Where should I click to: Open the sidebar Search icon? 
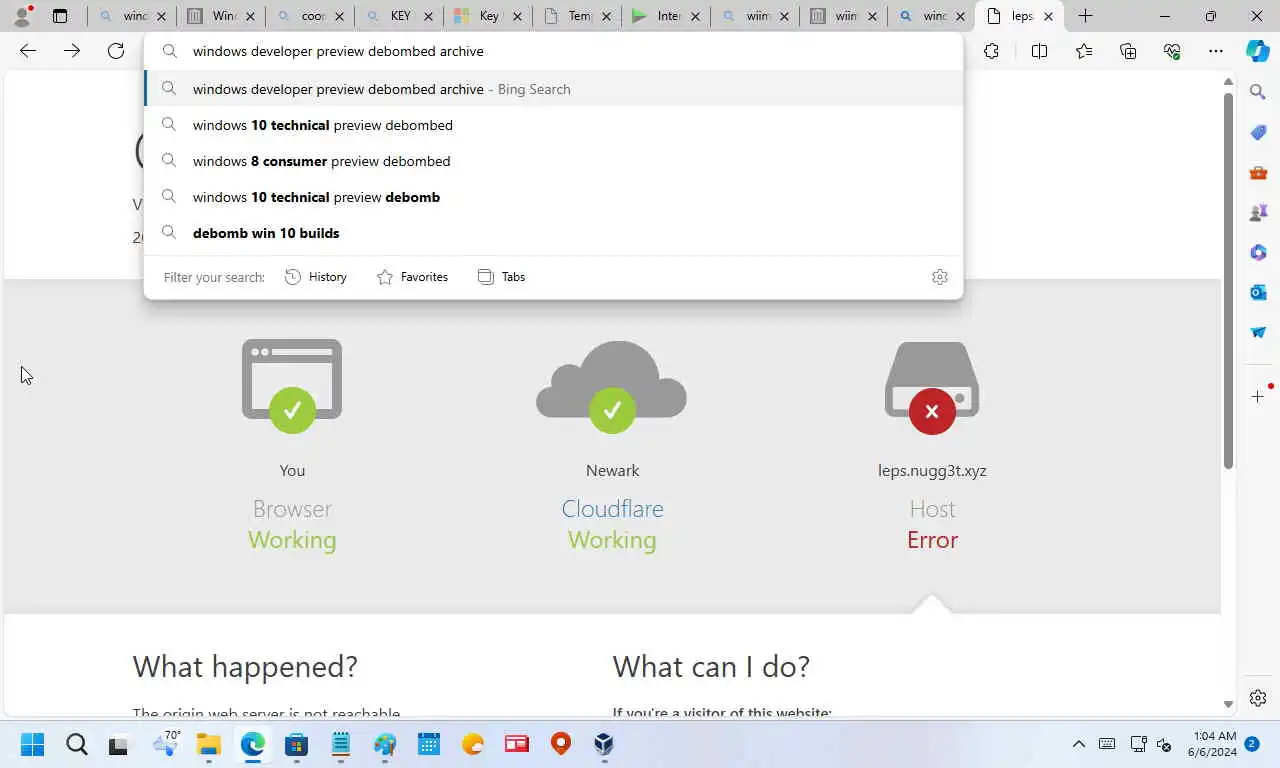1258,92
